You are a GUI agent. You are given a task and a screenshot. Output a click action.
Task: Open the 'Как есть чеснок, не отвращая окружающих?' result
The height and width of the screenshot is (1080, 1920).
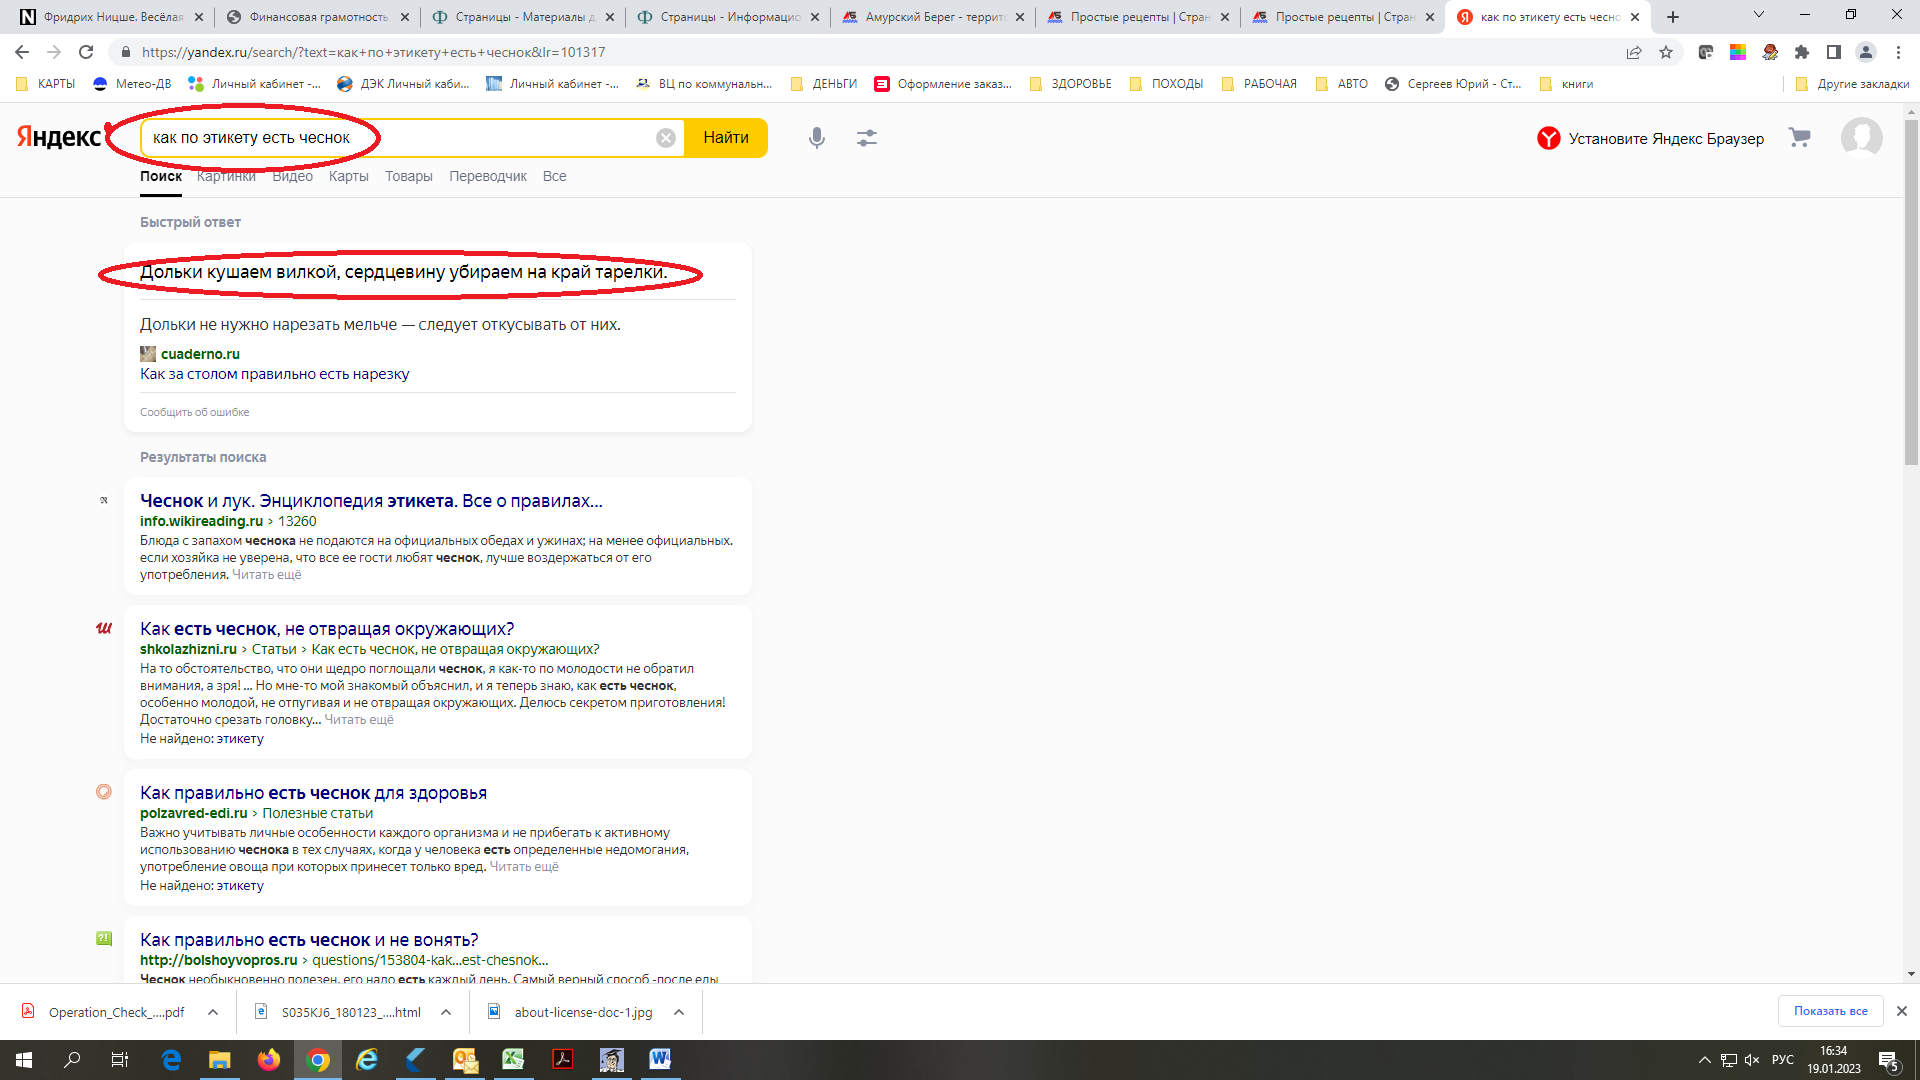(x=326, y=629)
